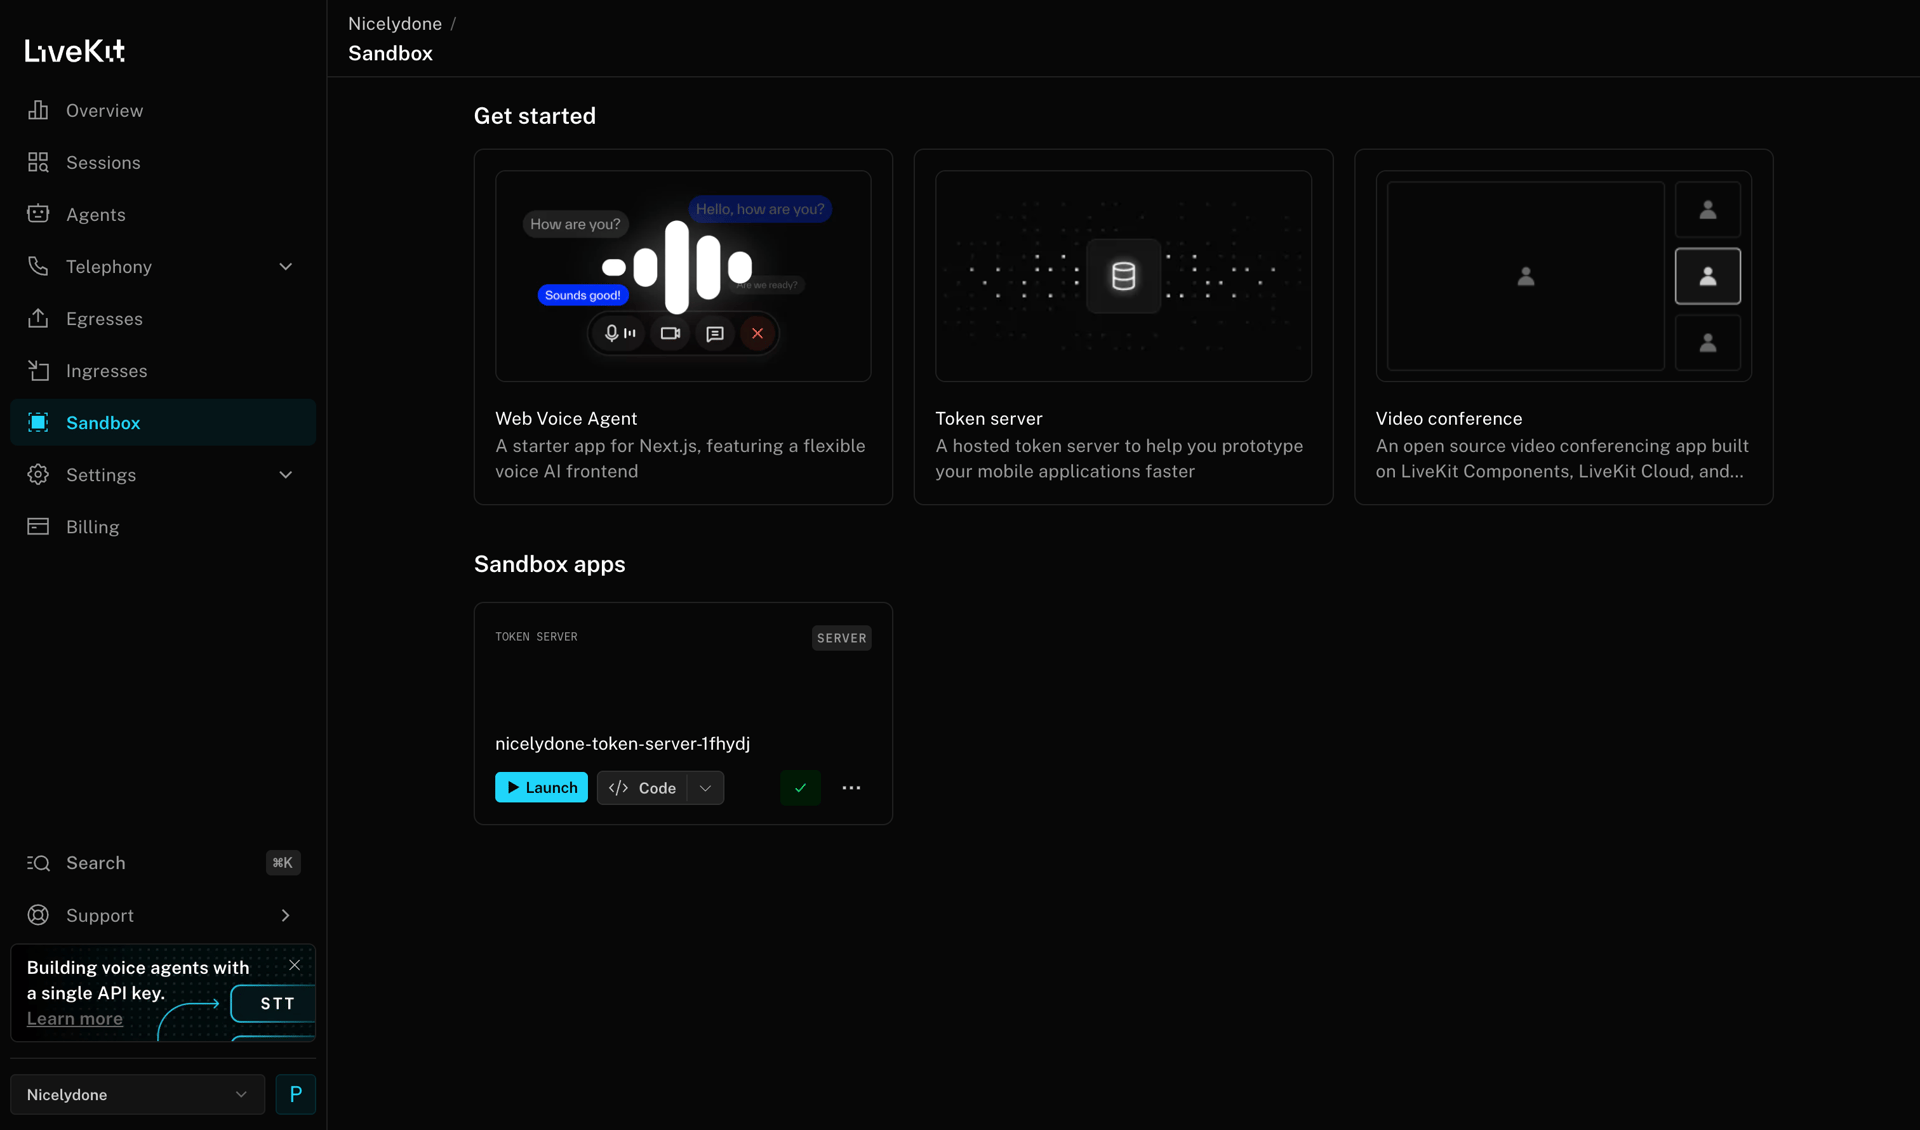Select the Overview icon in the sidebar
The image size is (1920, 1130).
coord(38,110)
